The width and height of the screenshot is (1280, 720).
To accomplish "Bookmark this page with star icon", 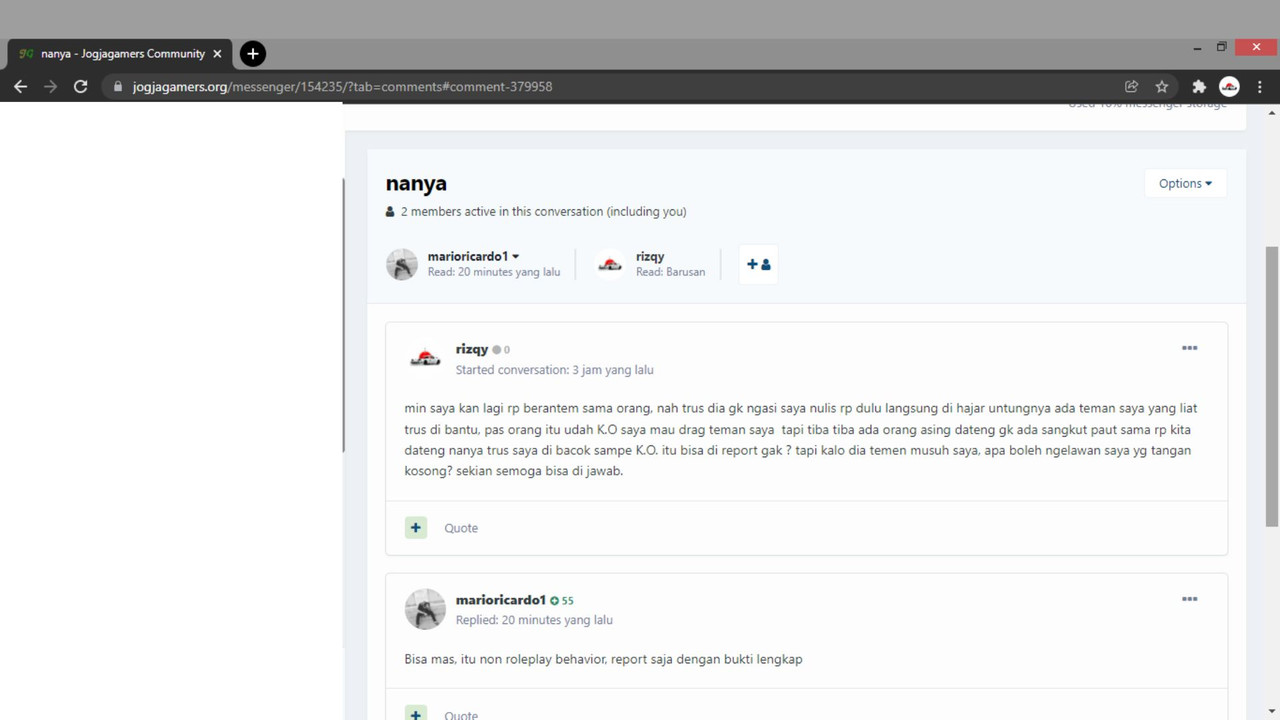I will [x=1161, y=87].
